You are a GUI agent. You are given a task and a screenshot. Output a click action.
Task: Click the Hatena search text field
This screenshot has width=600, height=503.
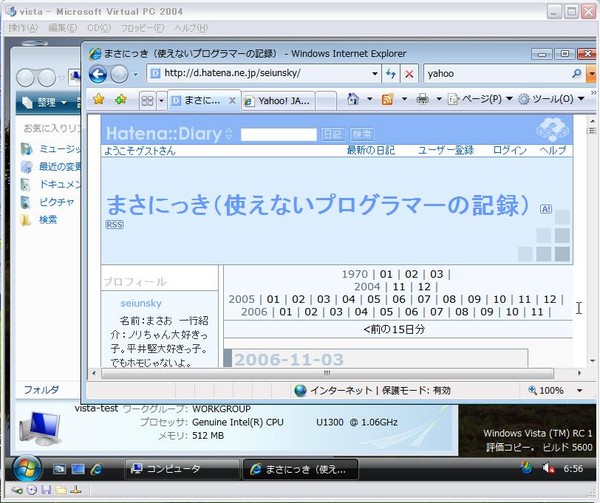tap(279, 134)
